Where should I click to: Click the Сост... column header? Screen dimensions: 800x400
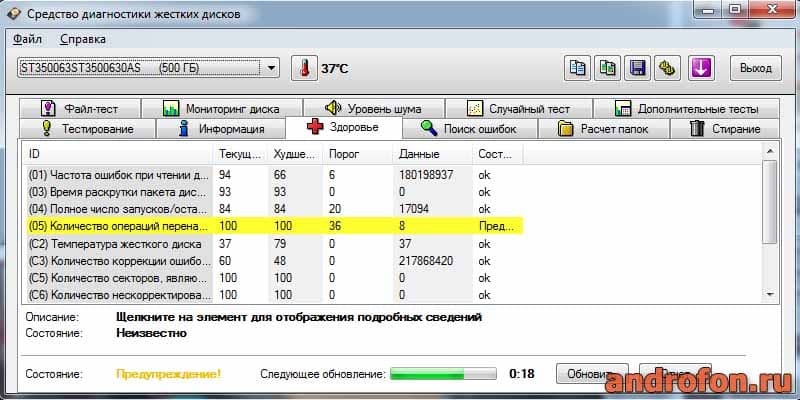[498, 154]
